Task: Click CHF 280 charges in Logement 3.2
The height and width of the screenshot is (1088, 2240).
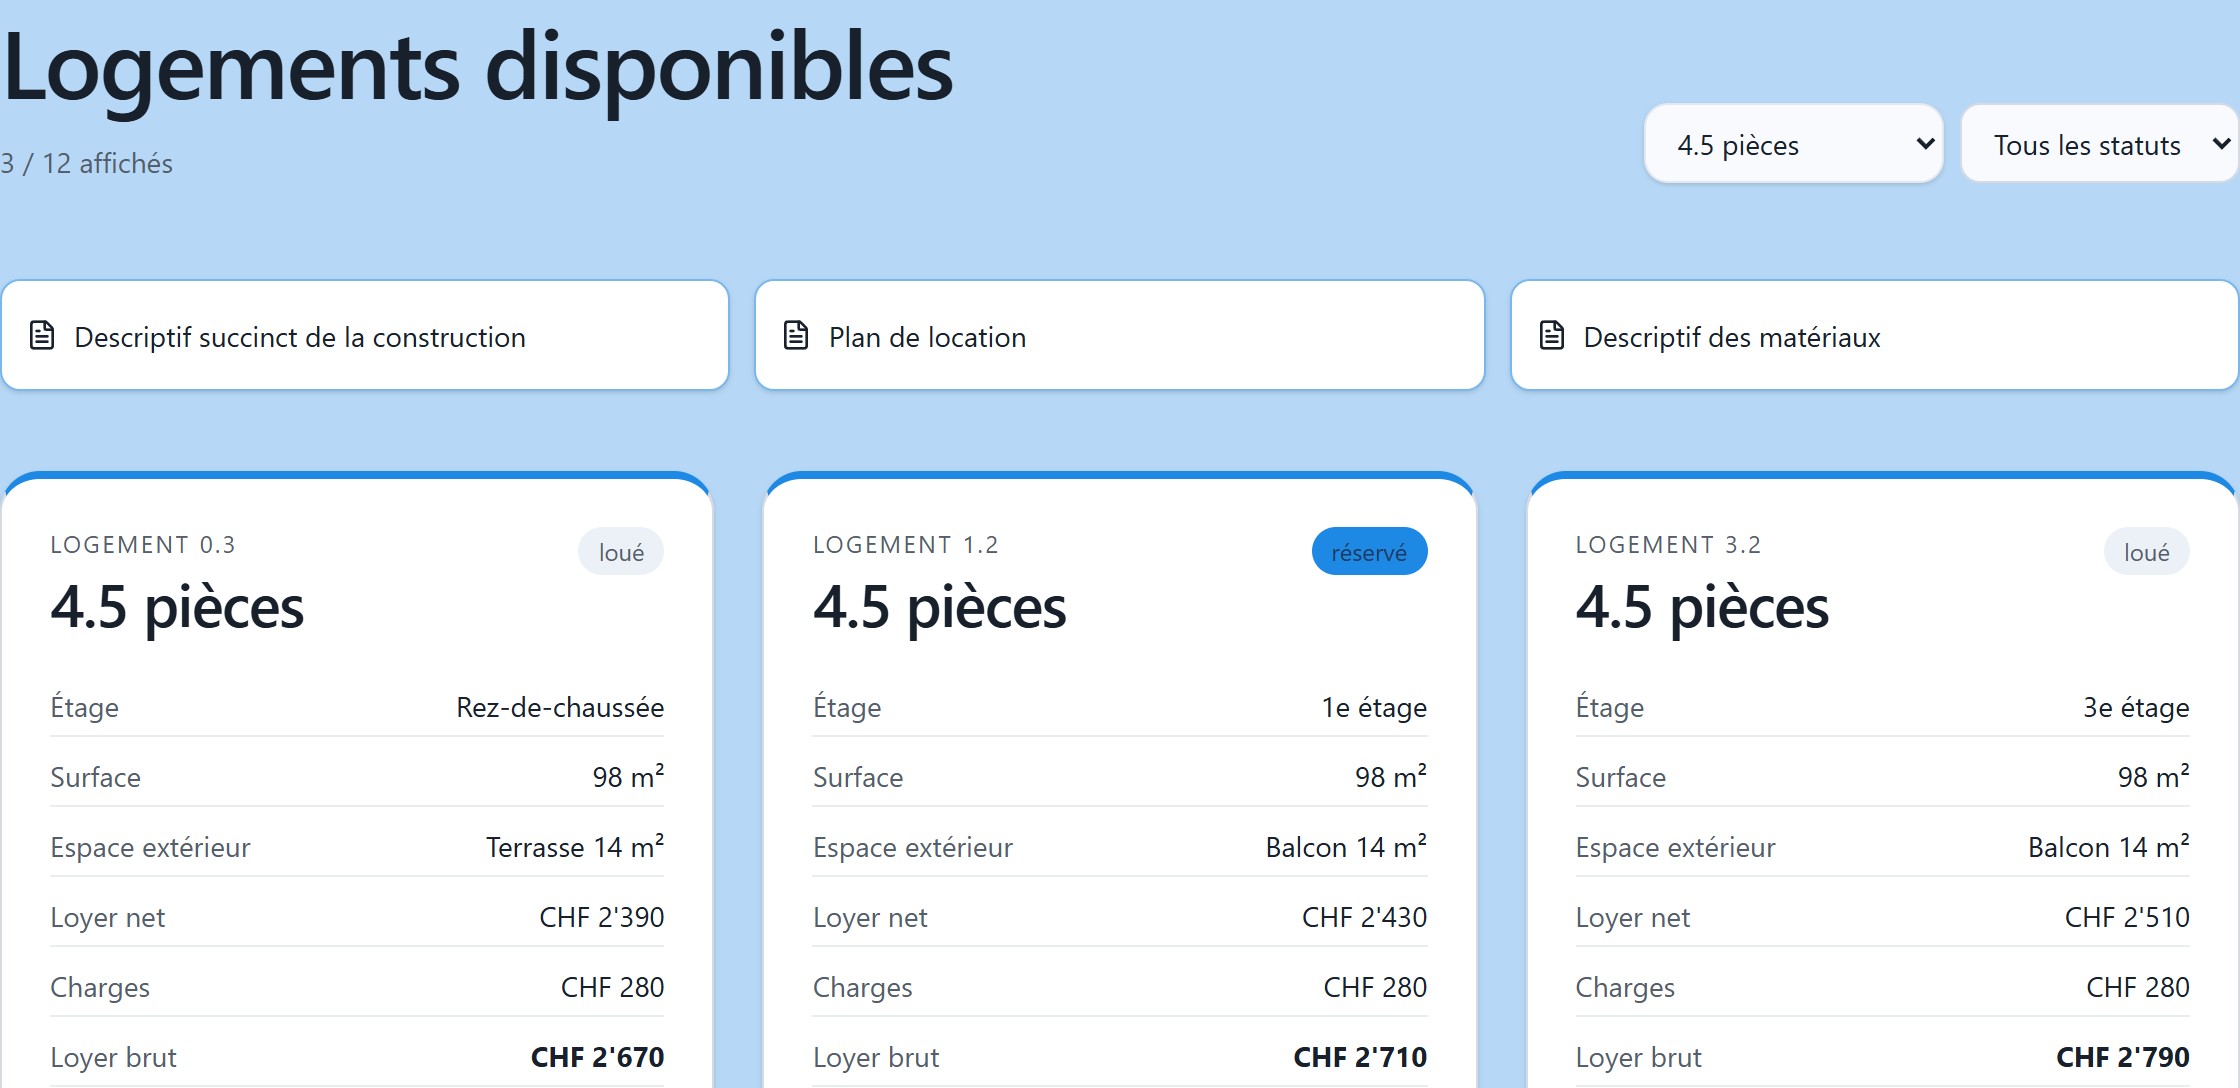Action: [2138, 987]
